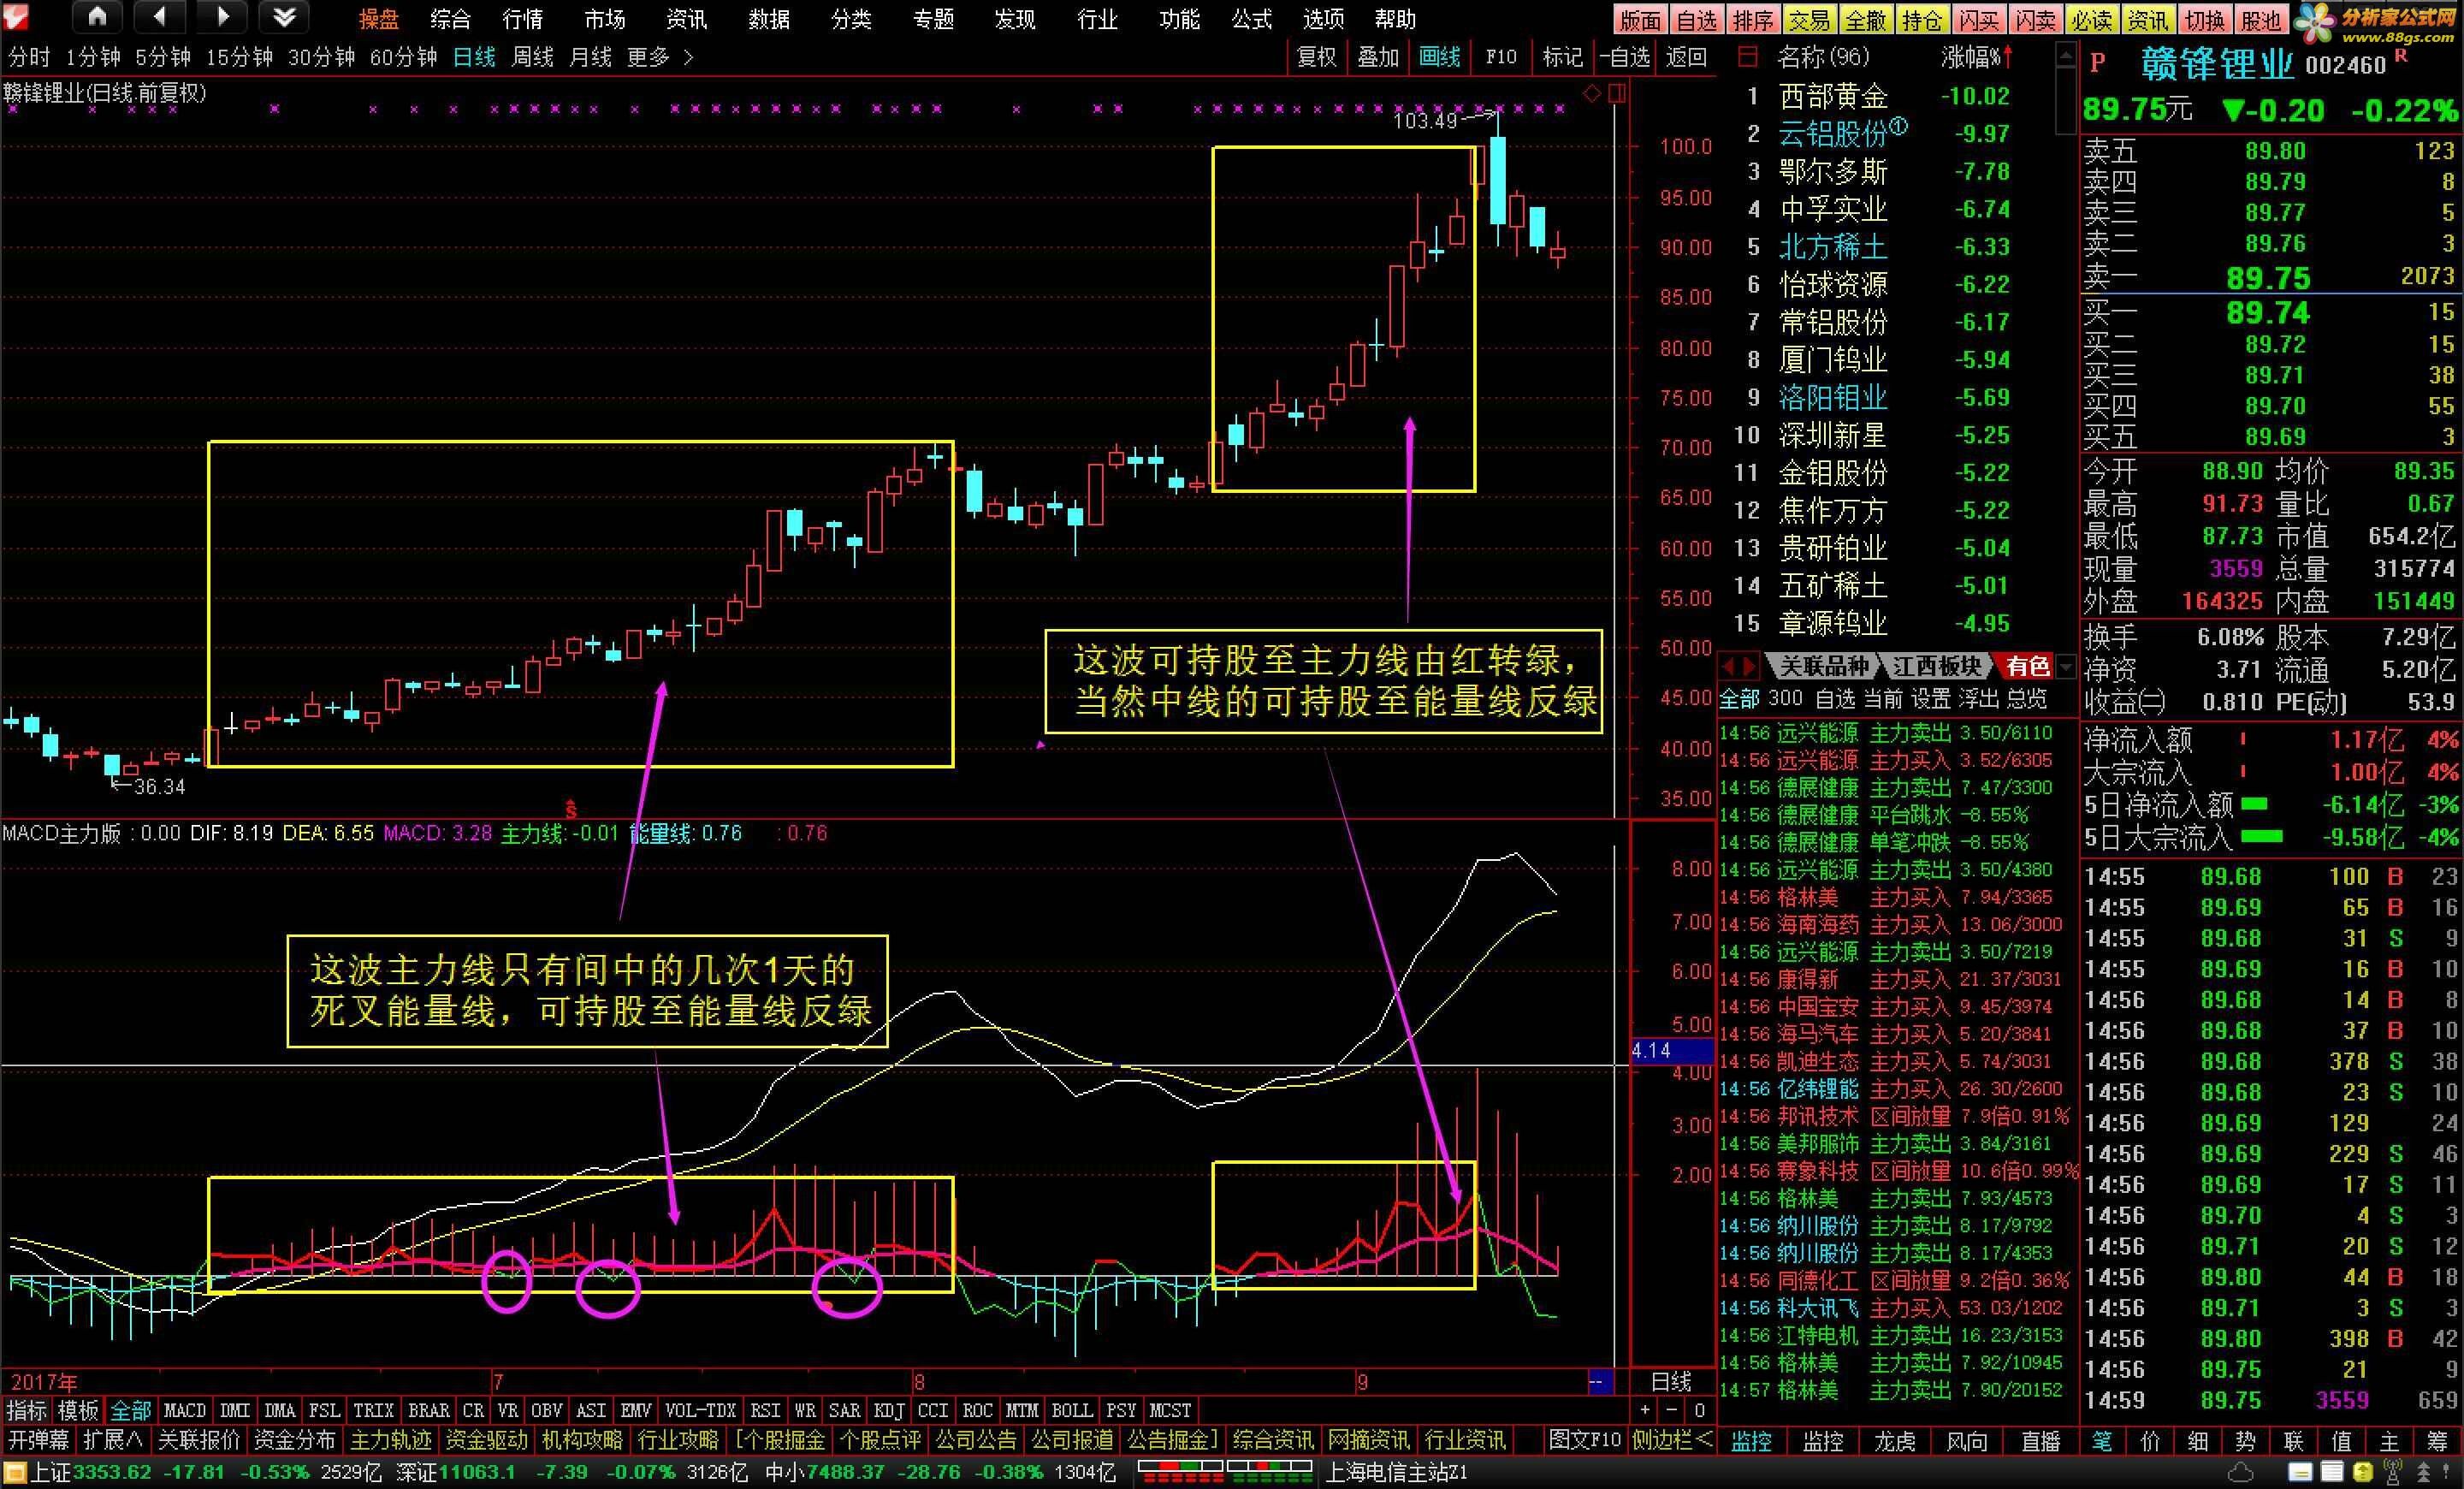This screenshot has height=1489, width=2464.
Task: Click the stock list vertical scrollbar thumb
Action: [2066, 100]
